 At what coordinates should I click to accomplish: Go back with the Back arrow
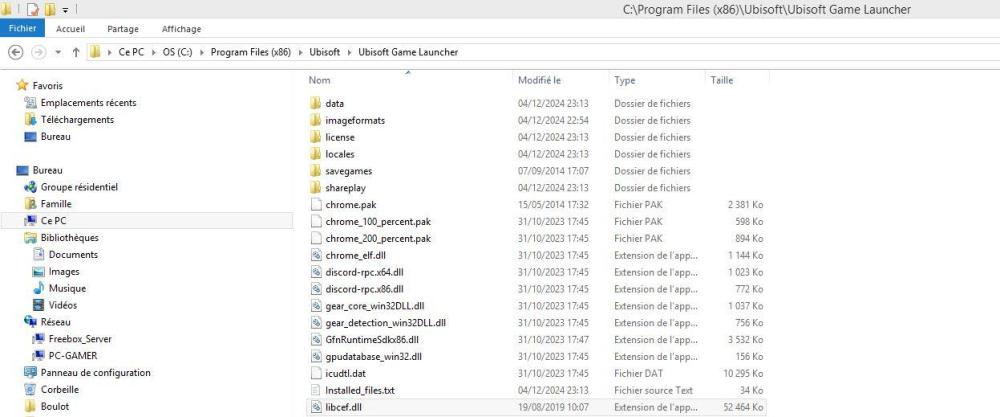pyautogui.click(x=16, y=52)
